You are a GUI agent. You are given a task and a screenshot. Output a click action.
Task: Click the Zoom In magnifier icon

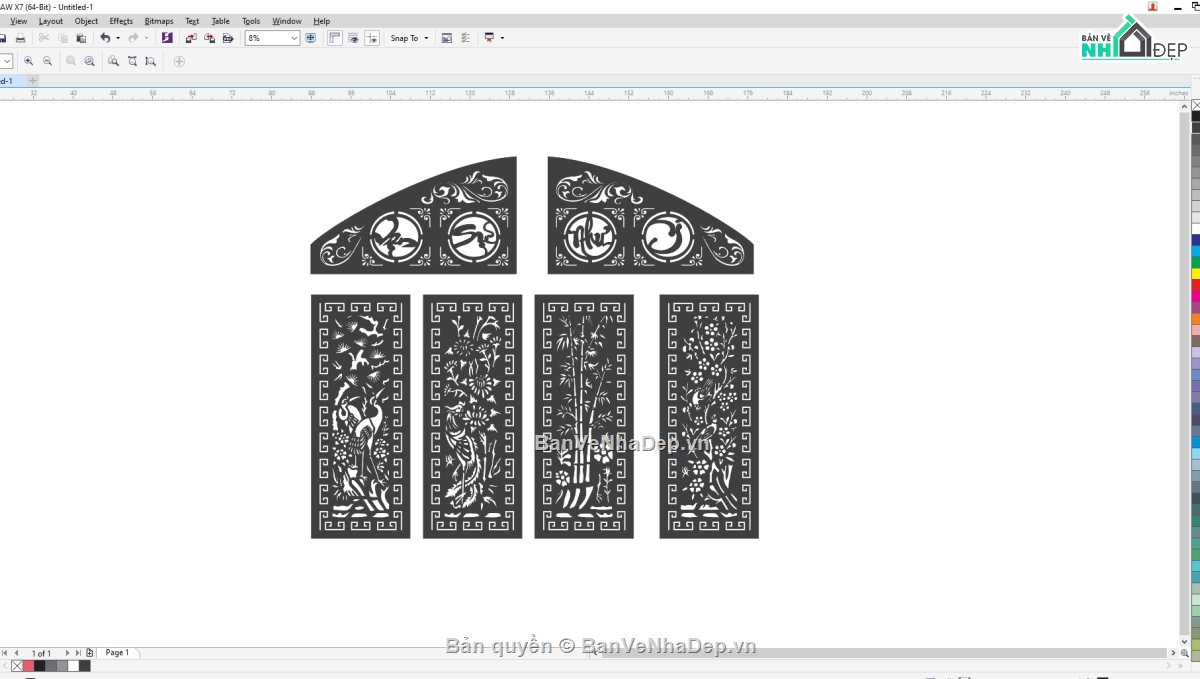coord(28,61)
